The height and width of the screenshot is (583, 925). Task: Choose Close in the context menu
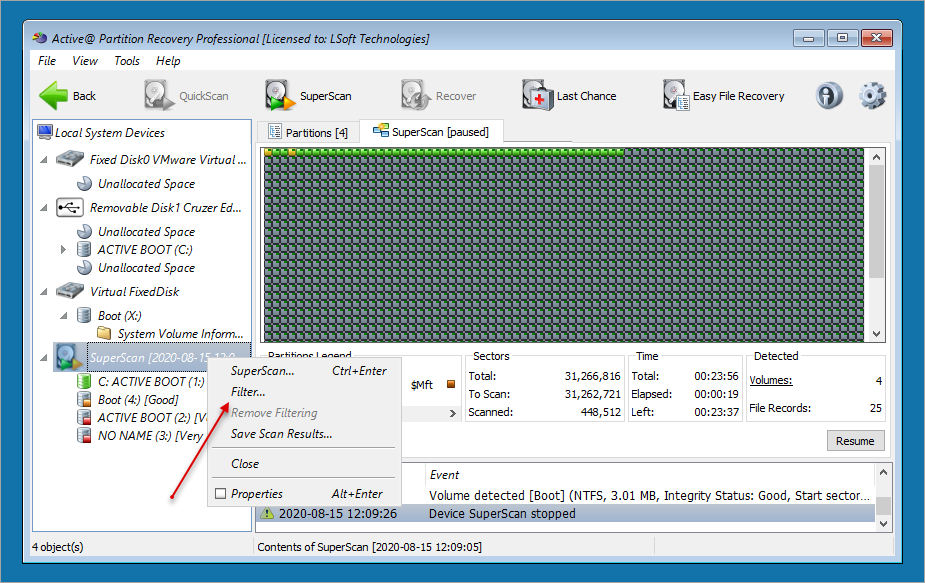pyautogui.click(x=304, y=464)
